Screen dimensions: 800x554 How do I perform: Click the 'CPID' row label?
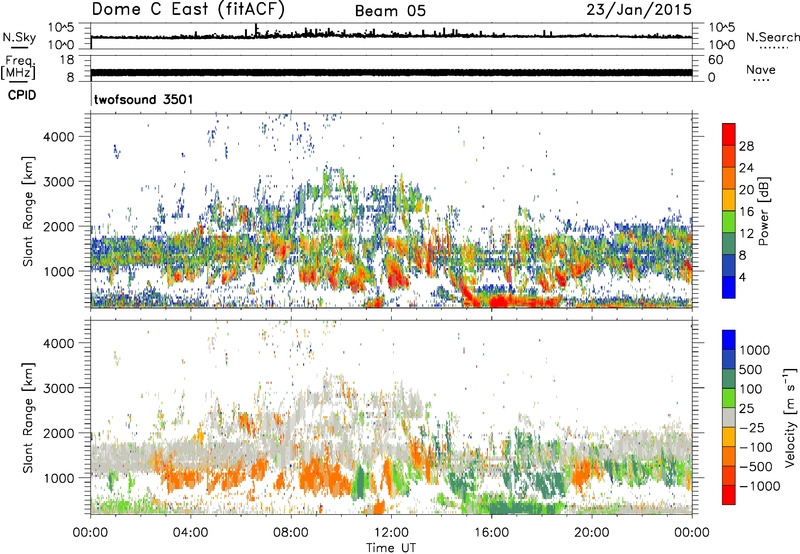click(22, 95)
